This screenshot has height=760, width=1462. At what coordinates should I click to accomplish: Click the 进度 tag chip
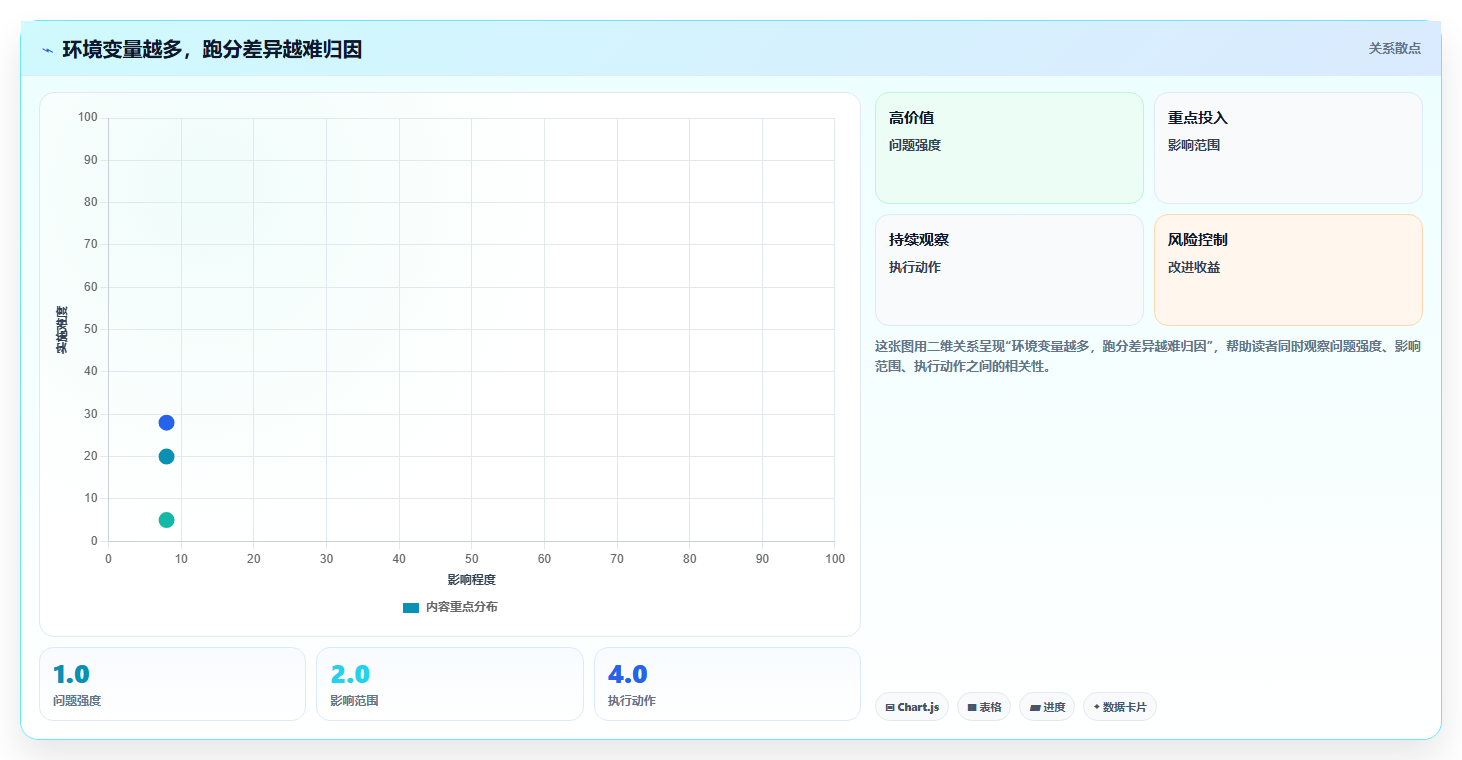pyautogui.click(x=1047, y=707)
